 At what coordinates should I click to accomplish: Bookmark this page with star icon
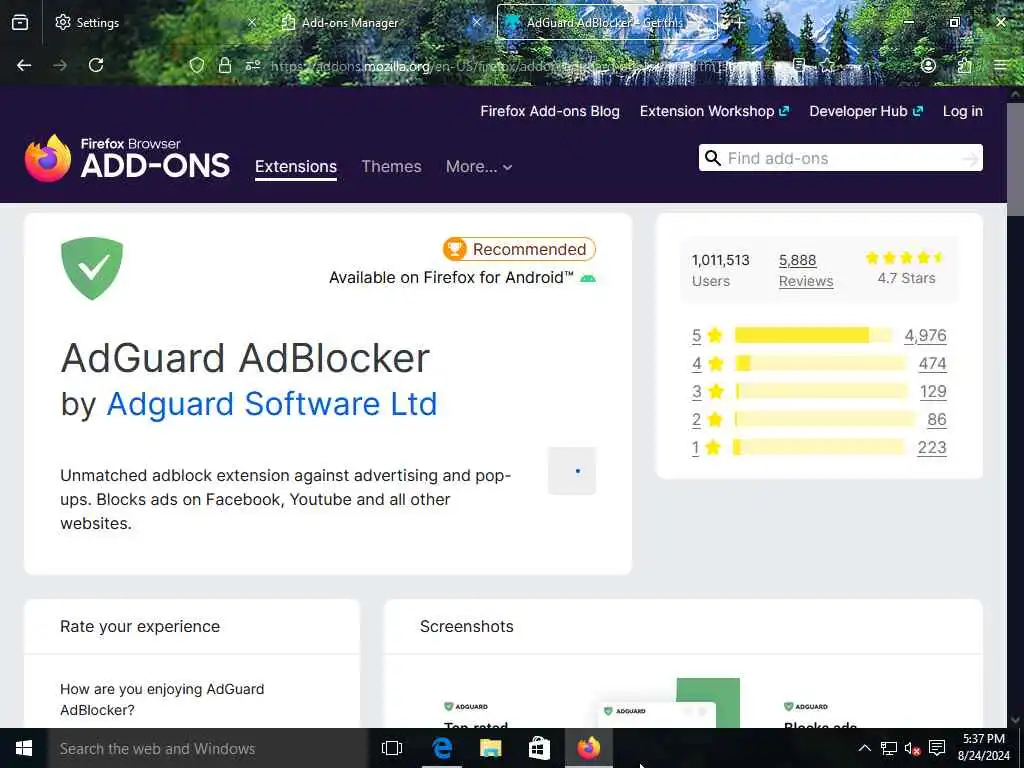[827, 65]
